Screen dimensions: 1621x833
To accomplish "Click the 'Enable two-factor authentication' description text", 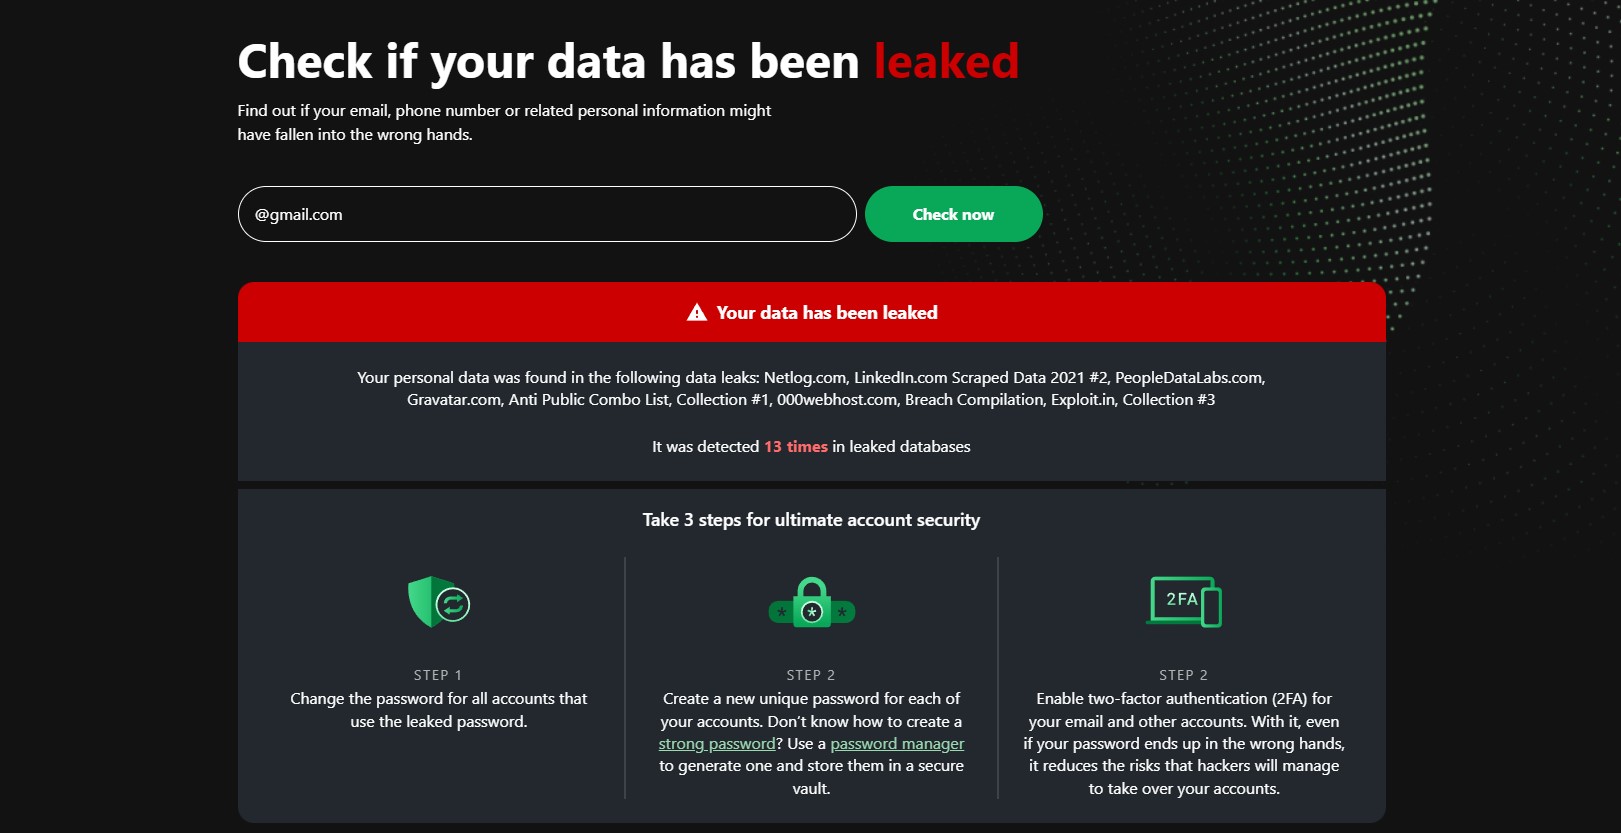I will (1184, 743).
